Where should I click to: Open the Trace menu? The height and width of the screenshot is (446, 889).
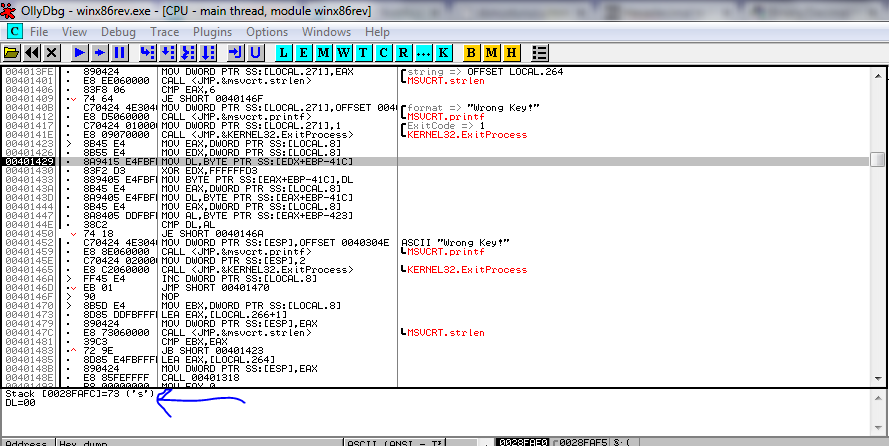pos(164,32)
